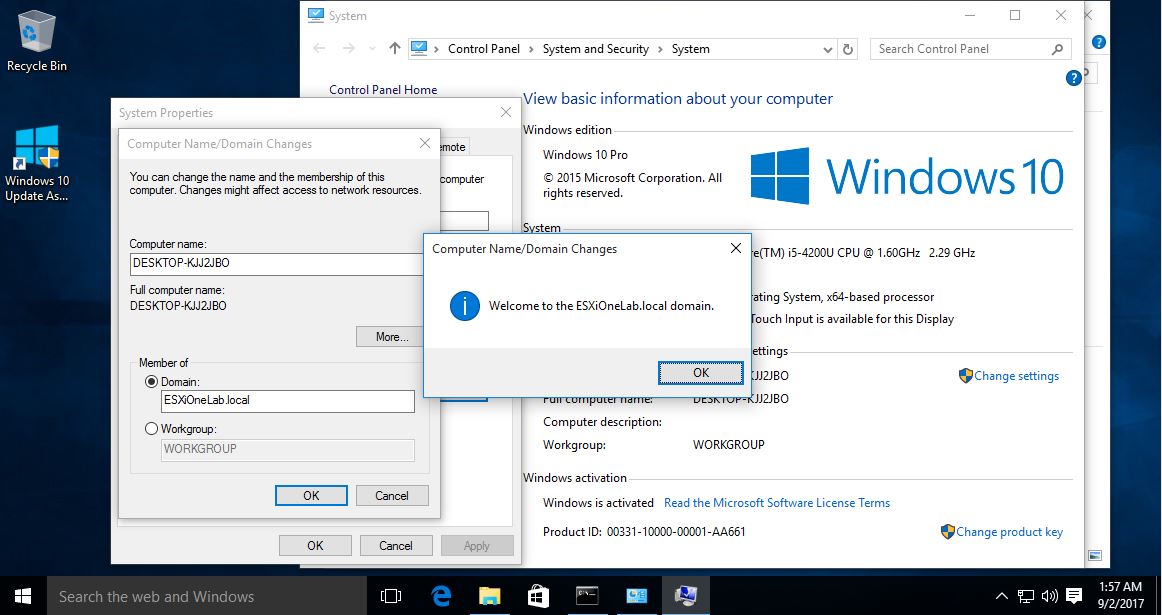This screenshot has height=615, width=1162.
Task: Launch Microsoft Edge from the taskbar
Action: coord(441,596)
